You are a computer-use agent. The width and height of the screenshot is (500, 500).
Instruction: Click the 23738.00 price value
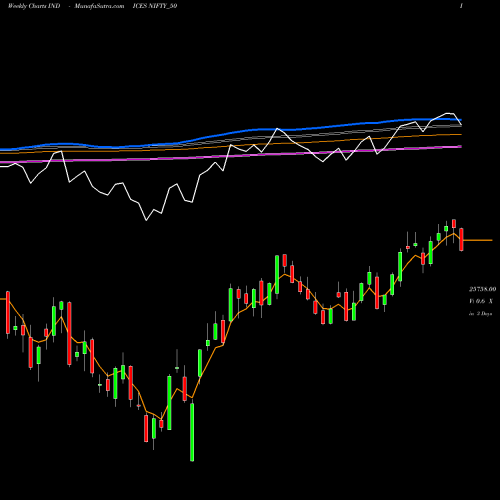pos(482,289)
